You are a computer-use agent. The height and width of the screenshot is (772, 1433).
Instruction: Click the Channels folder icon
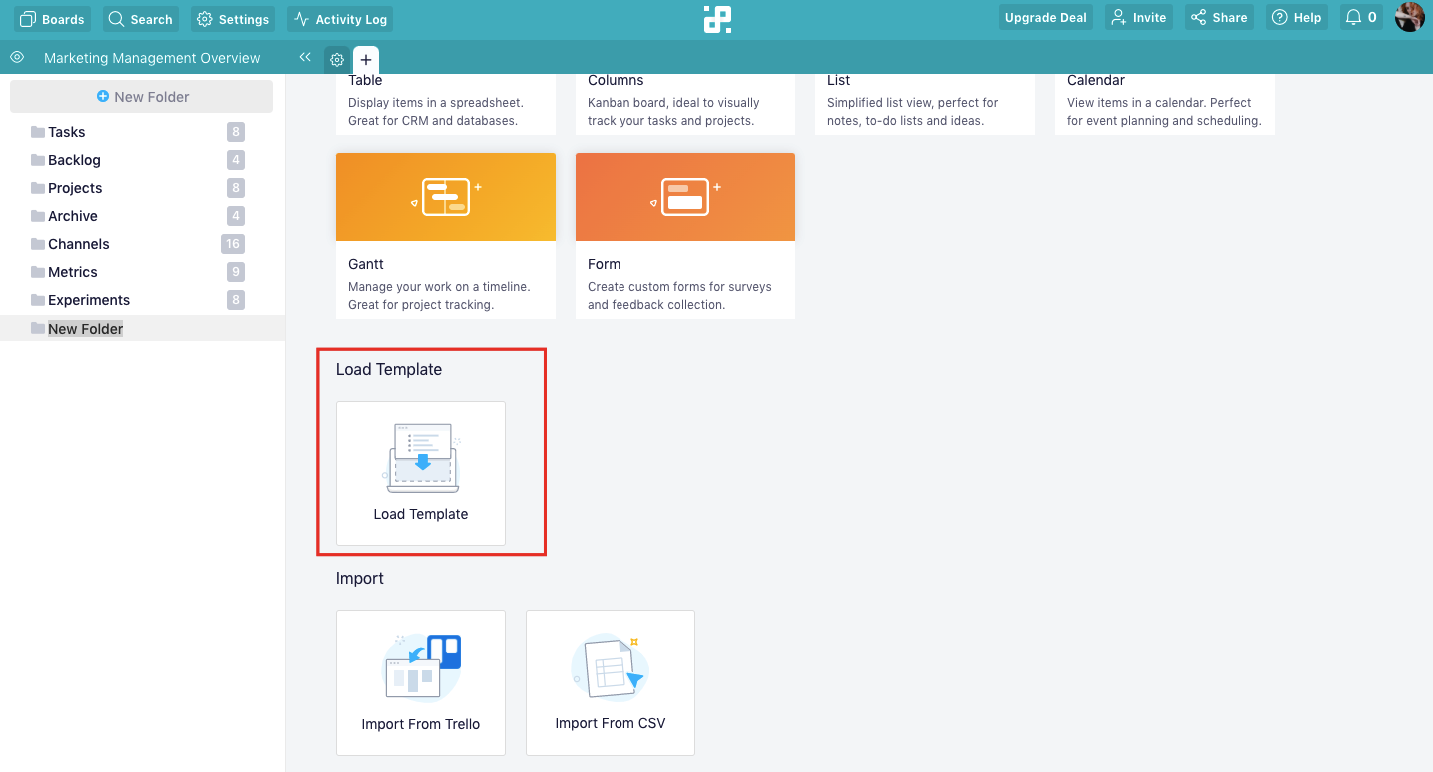pyautogui.click(x=38, y=244)
